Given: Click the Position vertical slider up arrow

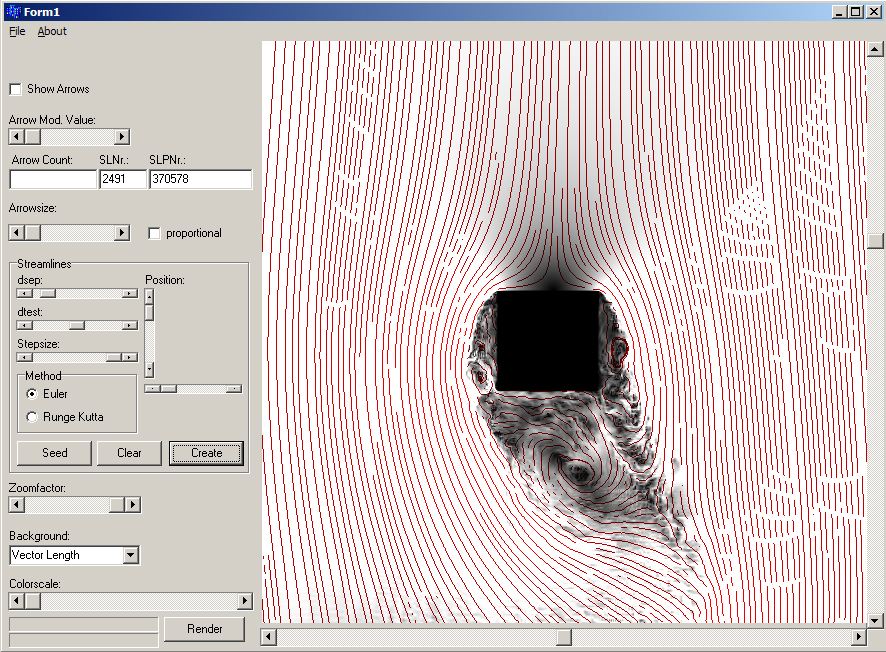Looking at the screenshot, I should (x=149, y=296).
